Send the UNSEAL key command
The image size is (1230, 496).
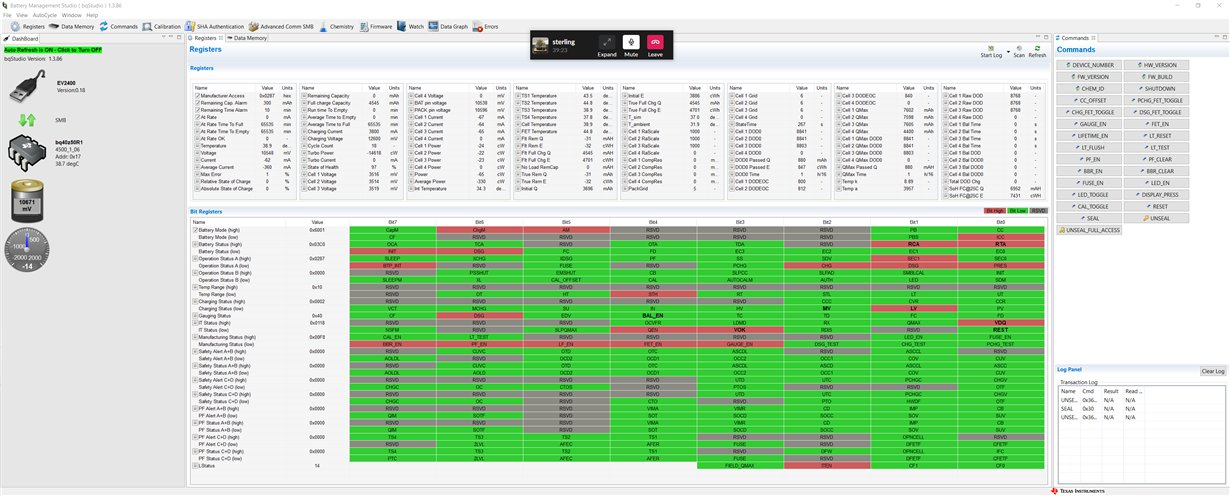point(1158,217)
